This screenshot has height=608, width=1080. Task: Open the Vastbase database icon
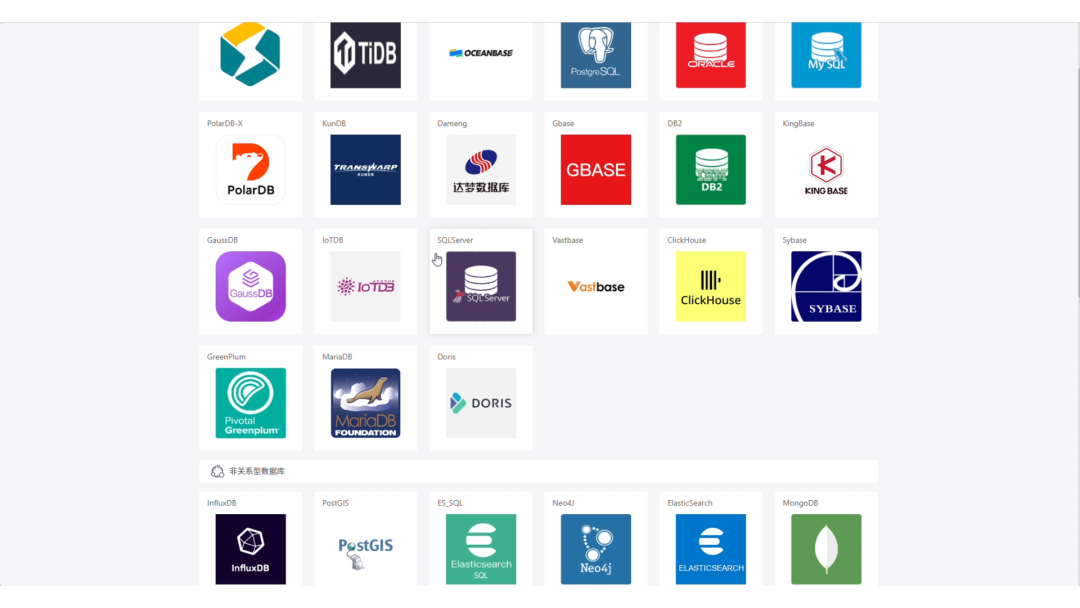pos(596,286)
